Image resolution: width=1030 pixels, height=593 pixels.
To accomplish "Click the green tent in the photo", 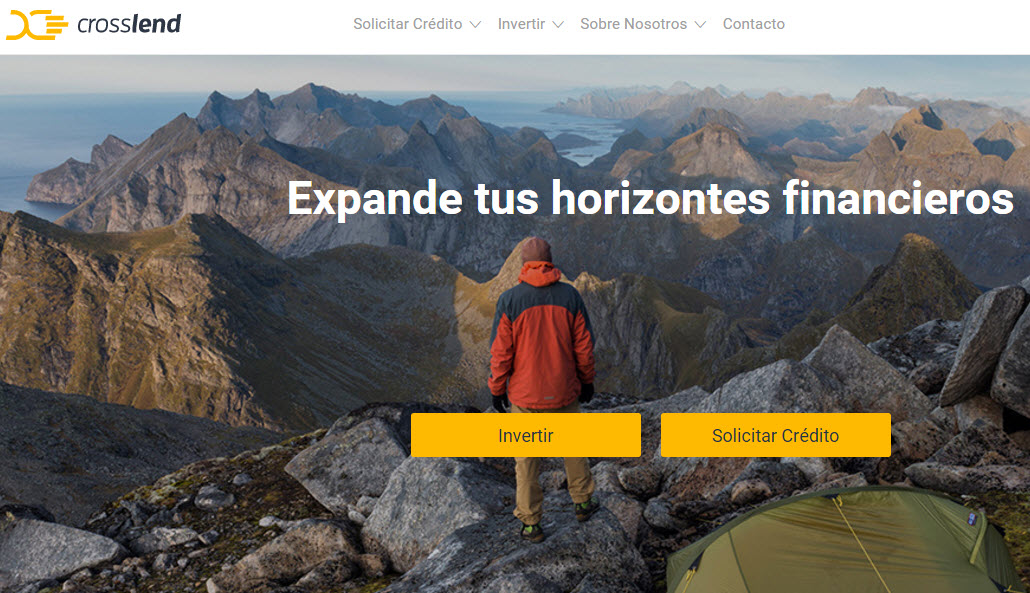I will click(844, 542).
